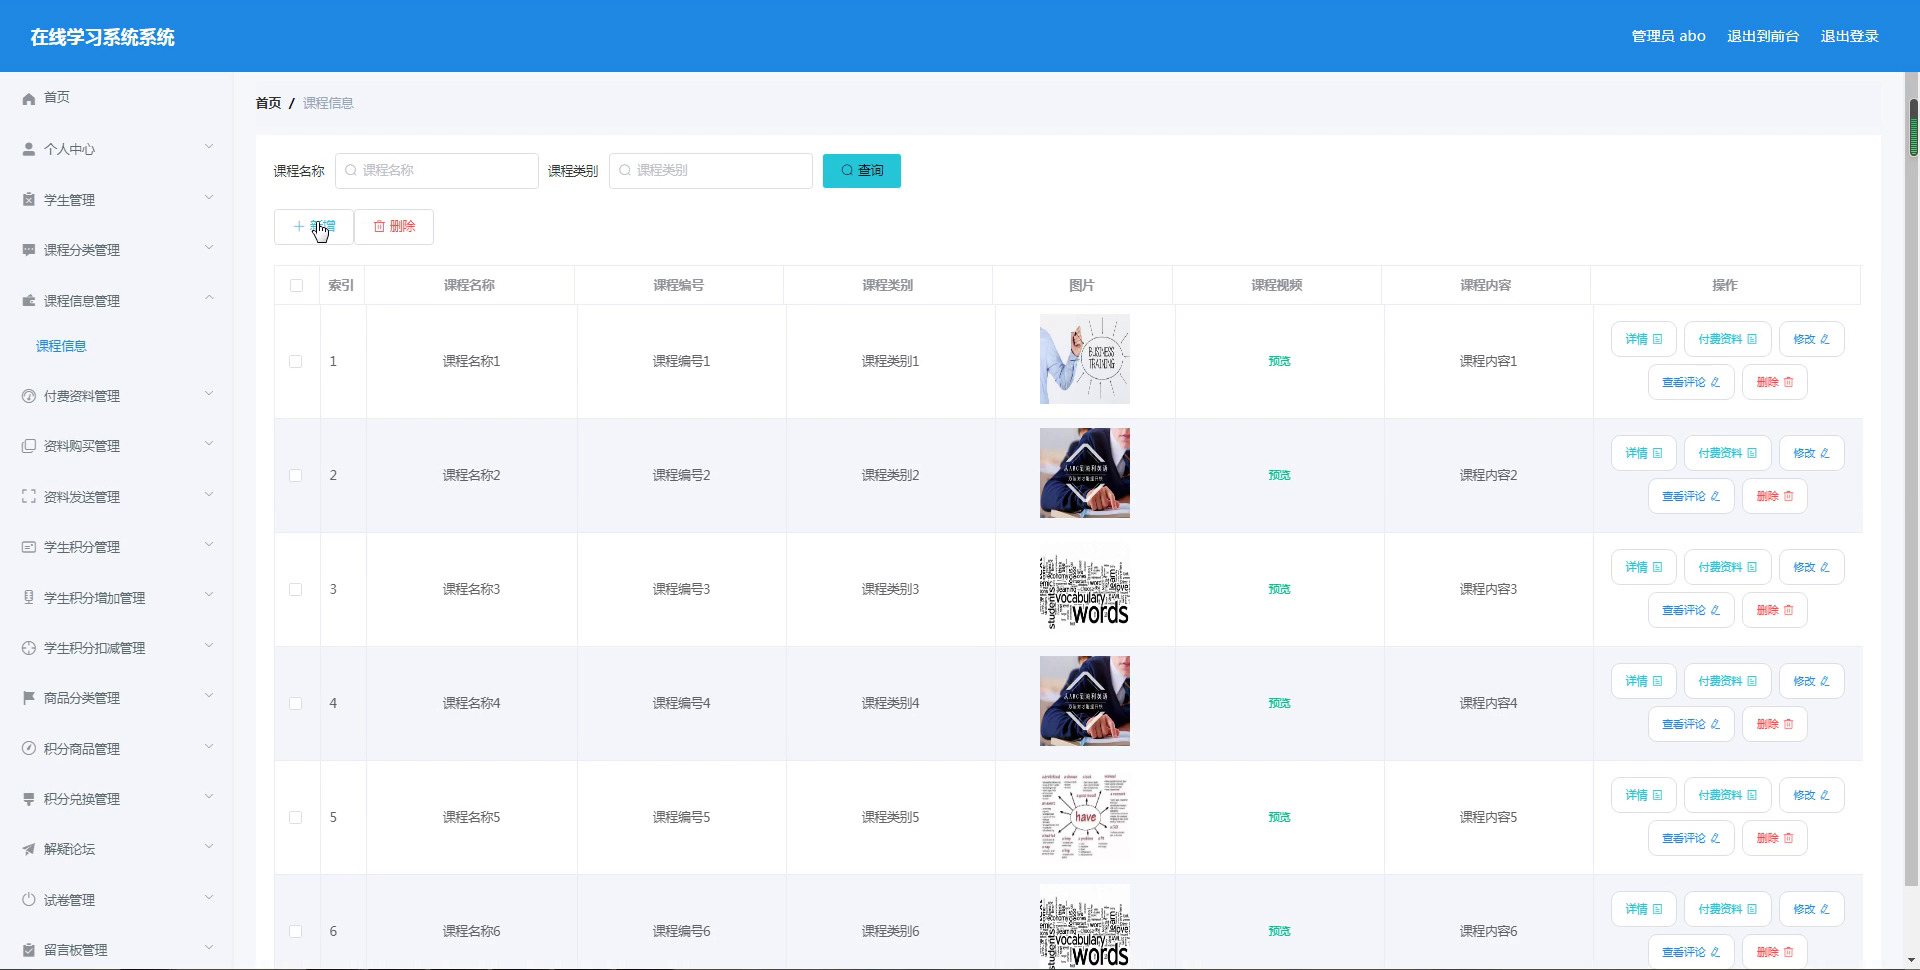Click the 预览 video link for 课程名称1
Image resolution: width=1920 pixels, height=970 pixels.
click(x=1279, y=362)
